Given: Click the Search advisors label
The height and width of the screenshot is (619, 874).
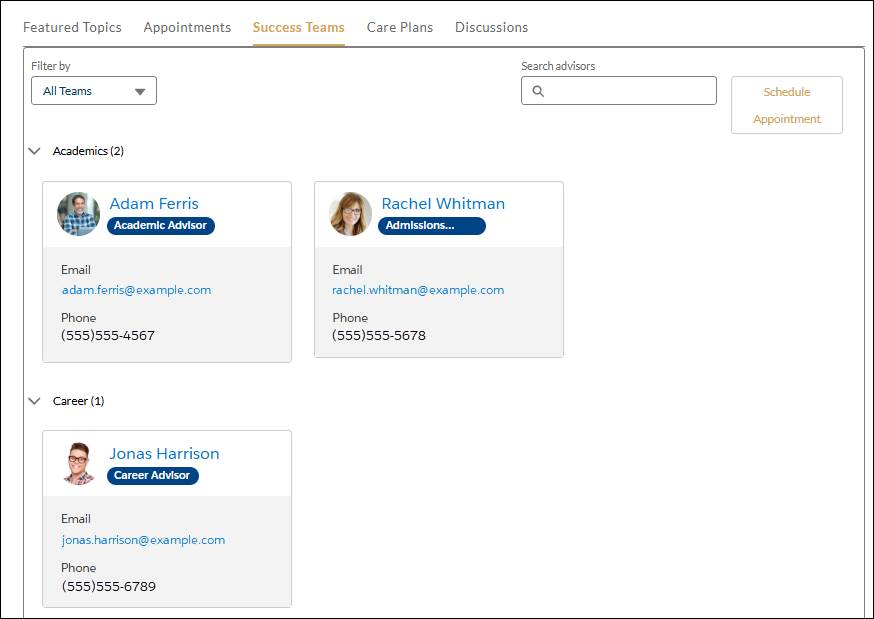Looking at the screenshot, I should (558, 66).
